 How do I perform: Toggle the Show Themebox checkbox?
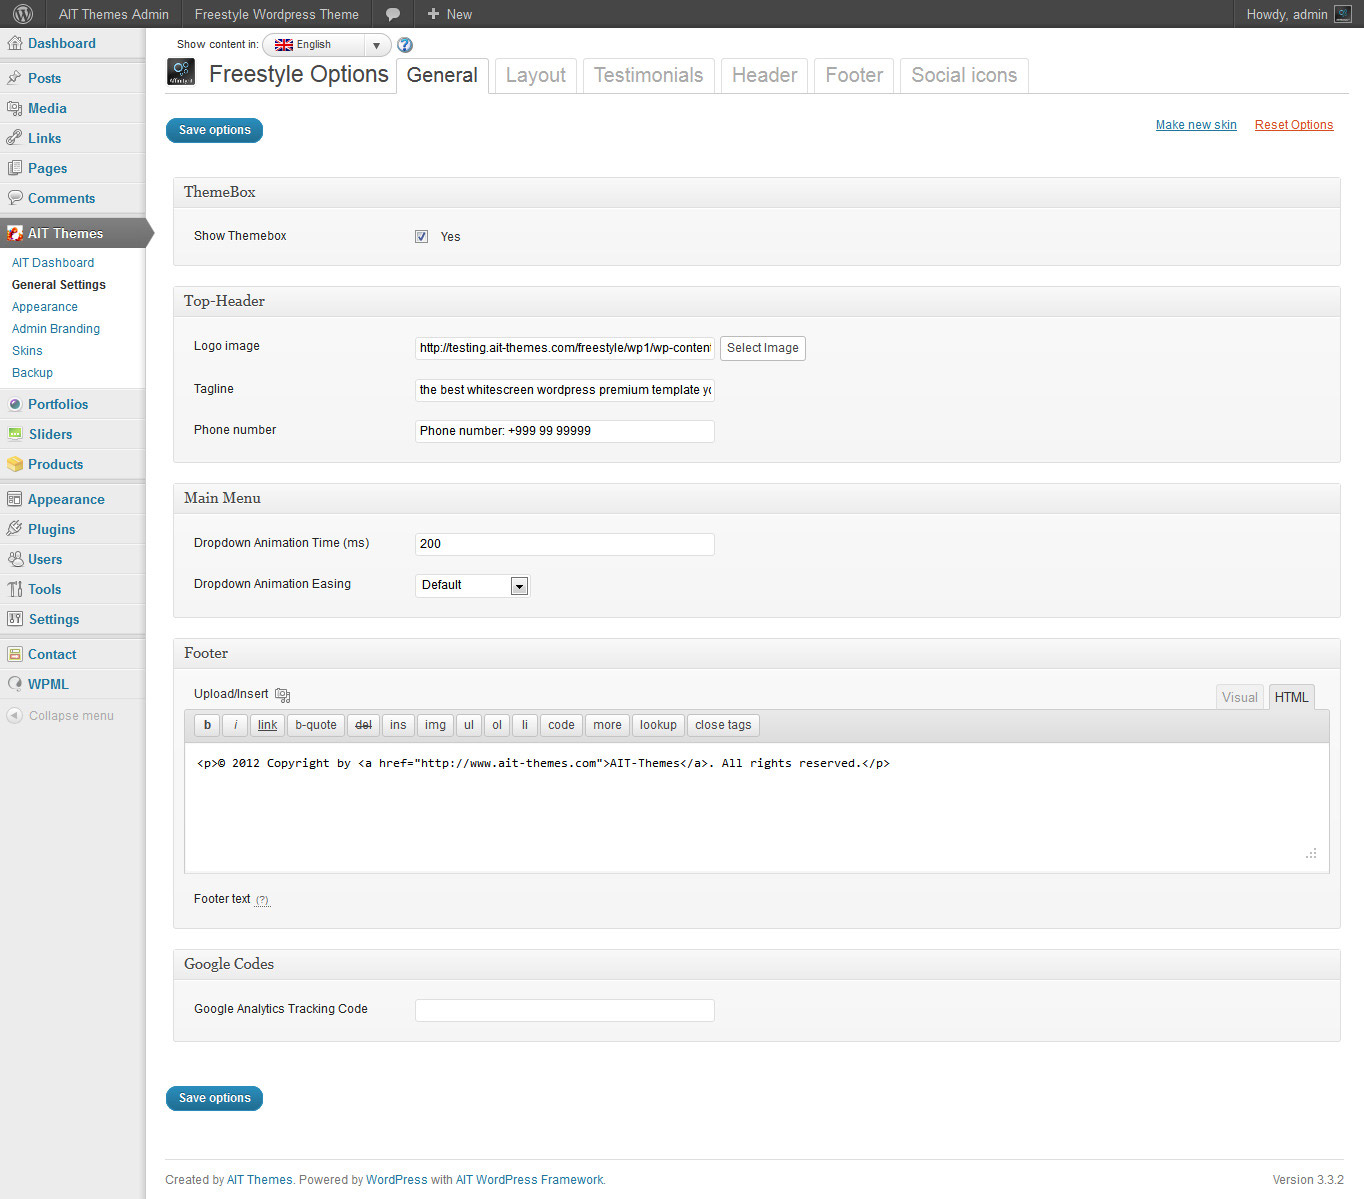click(421, 237)
